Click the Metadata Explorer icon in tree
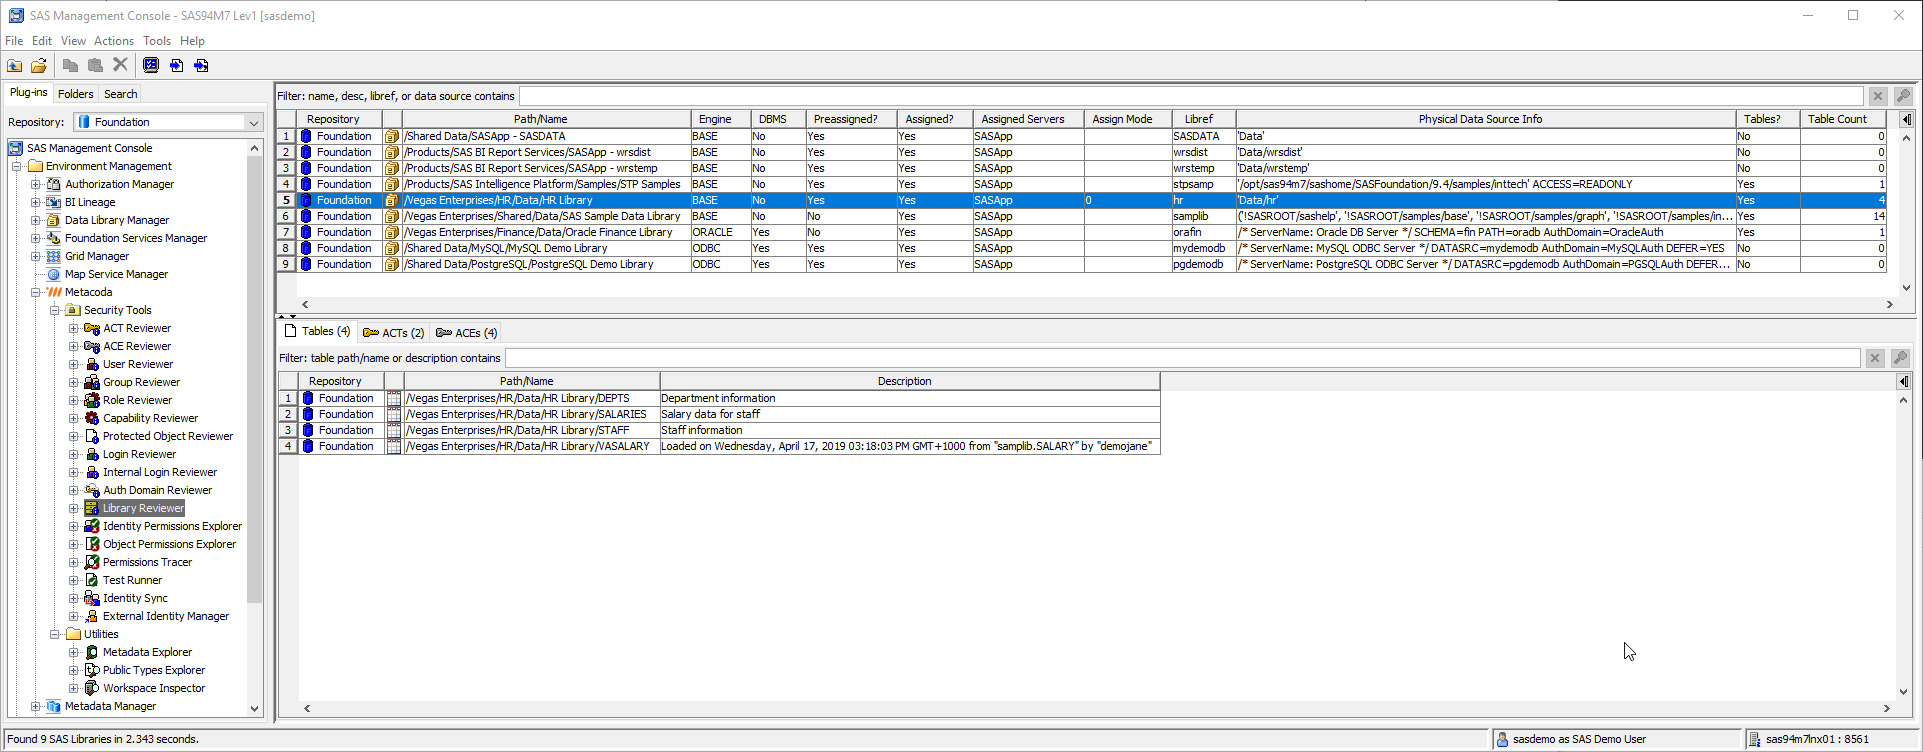 [92, 652]
